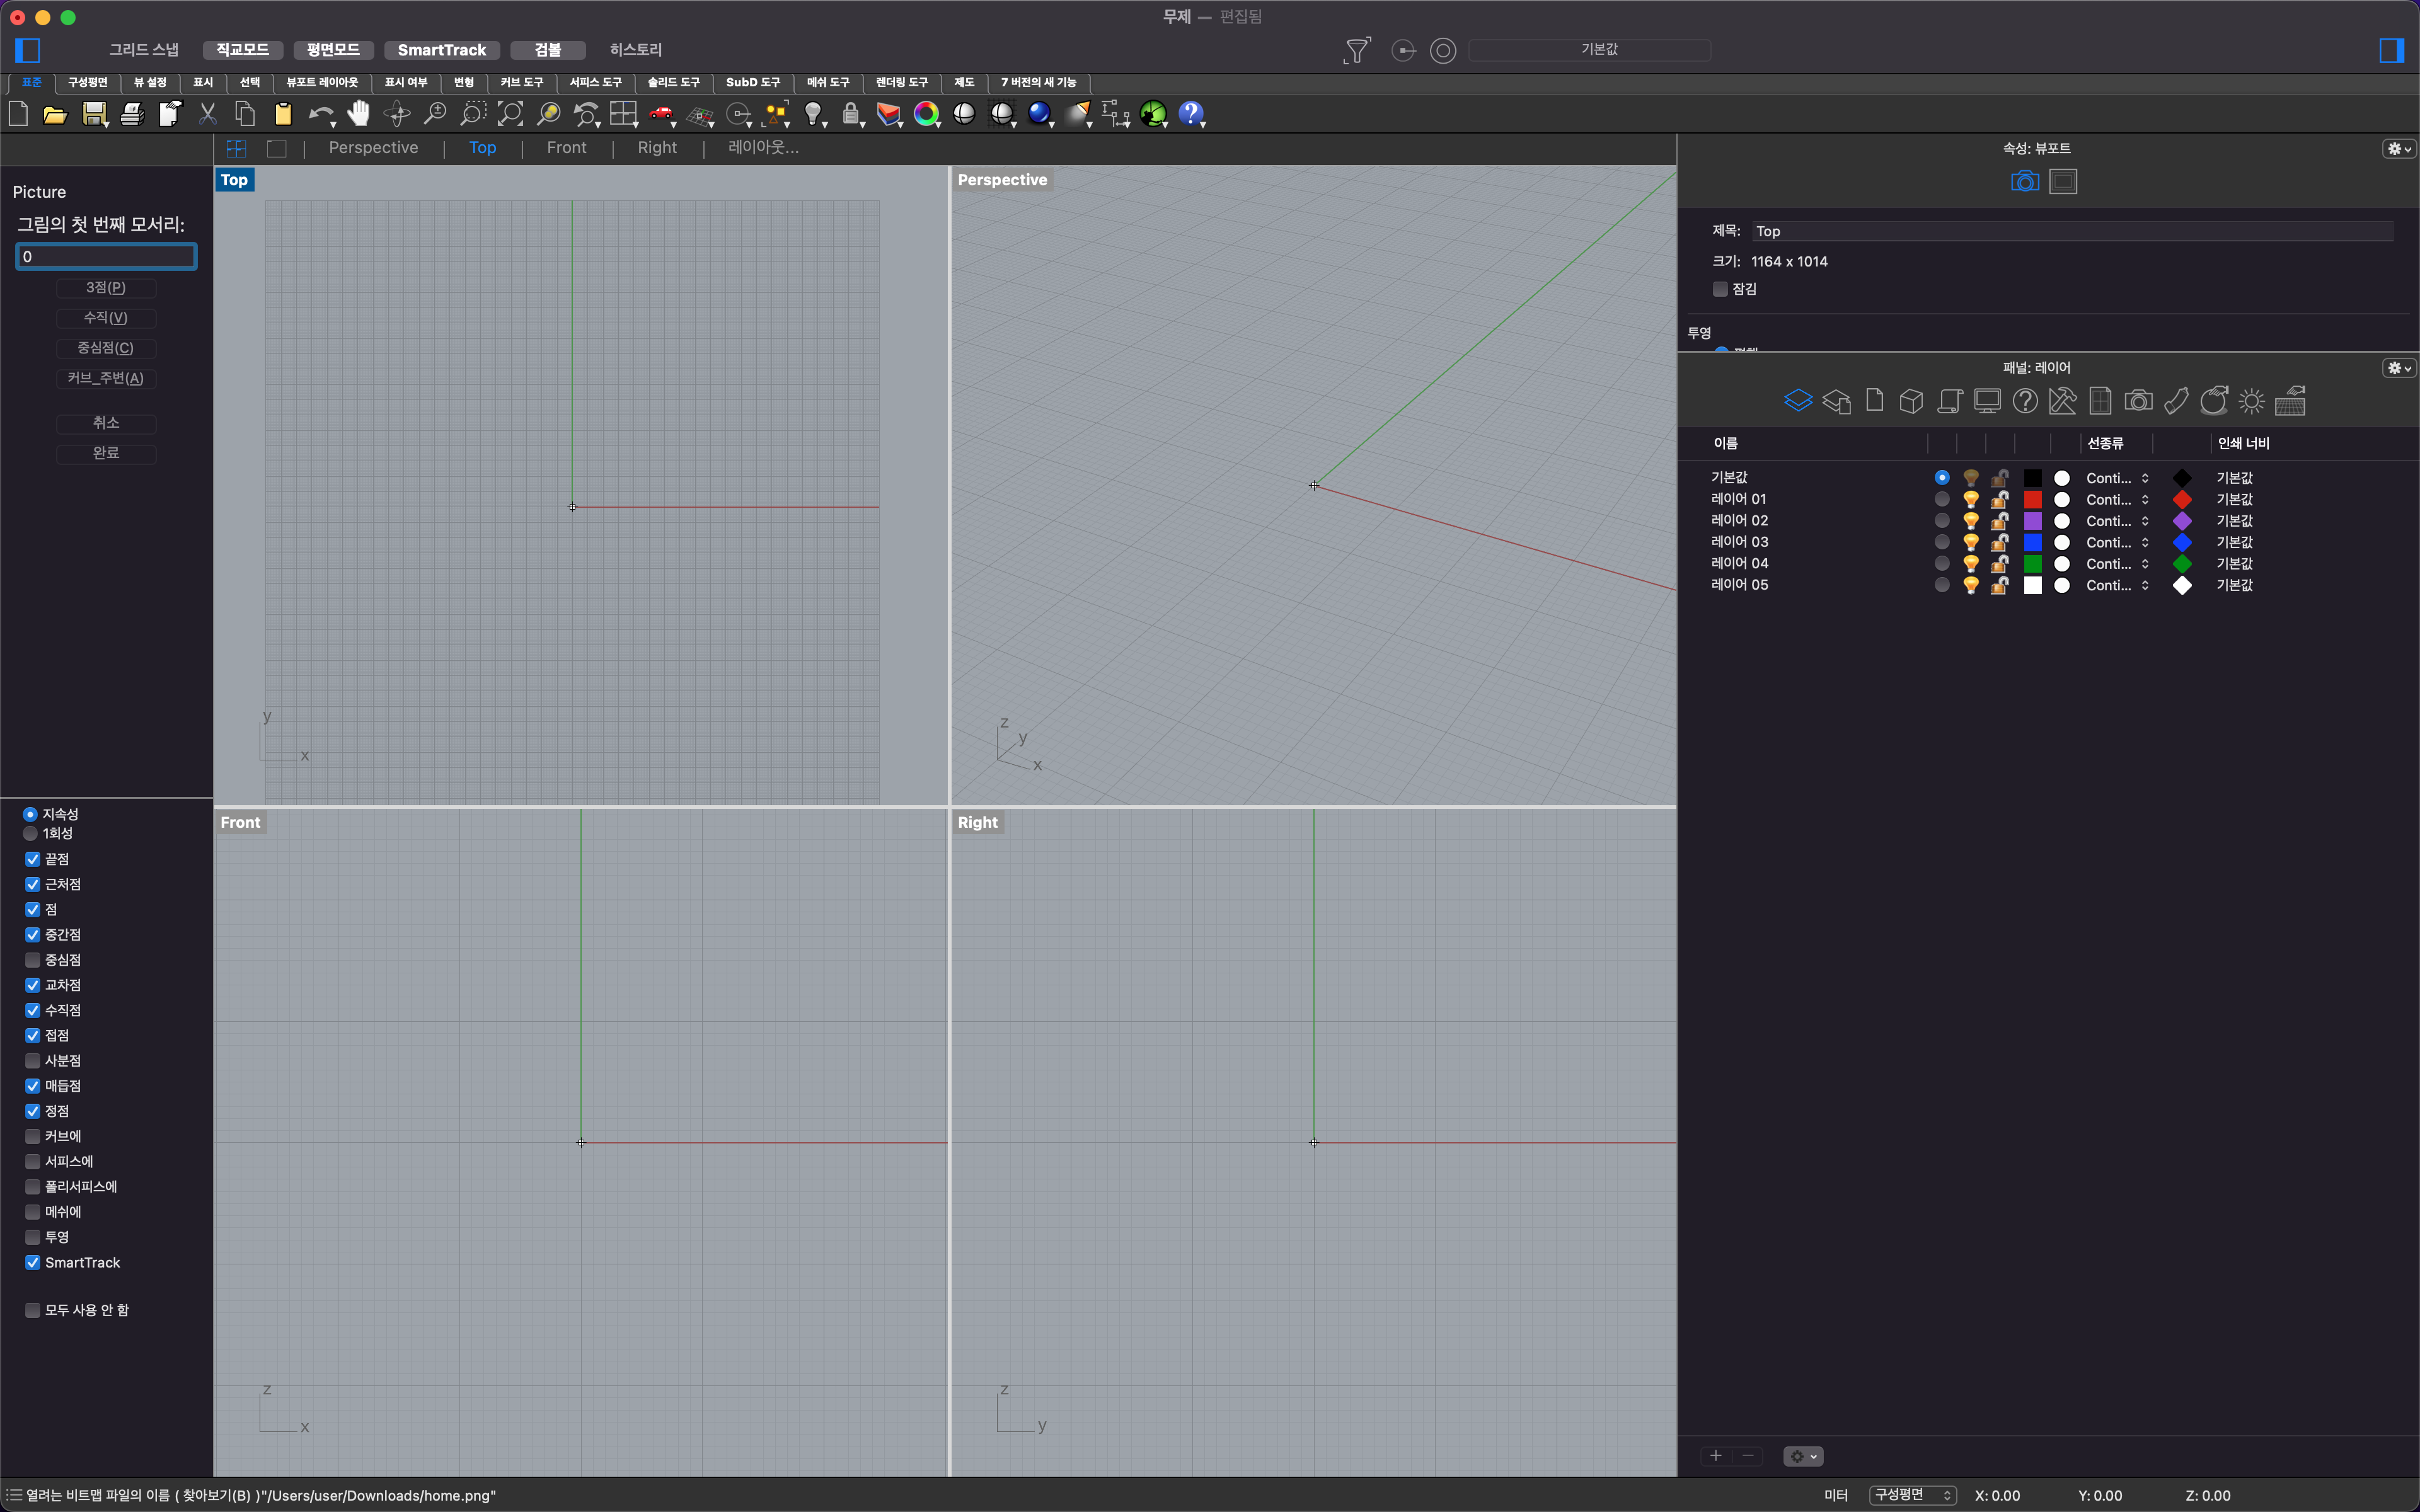Toggle visibility bulb of 레이어 03
This screenshot has width=2420, height=1512.
pos(1970,542)
